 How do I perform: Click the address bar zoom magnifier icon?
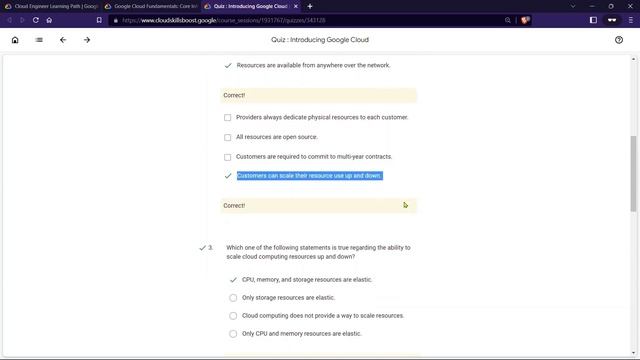pyautogui.click(x=508, y=20)
